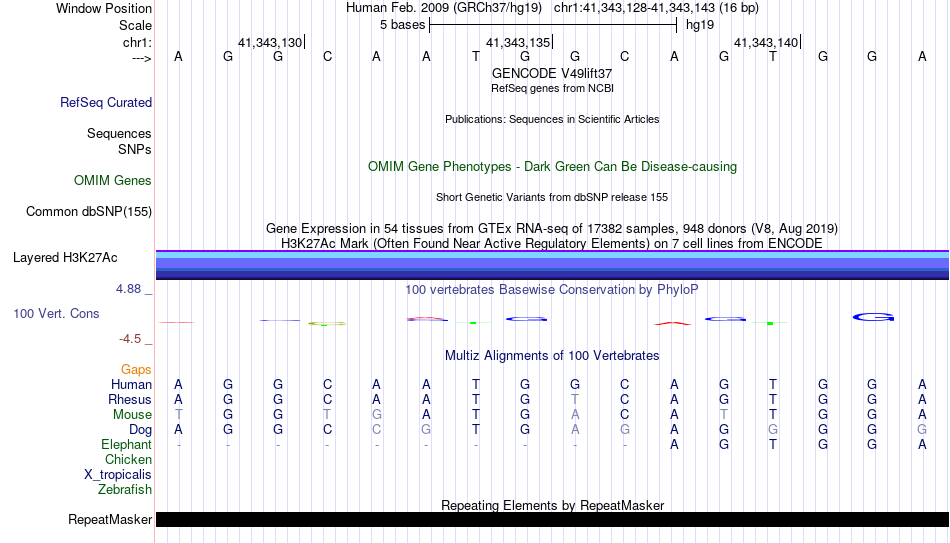950x543 pixels.
Task: Click the -4.5 PhyloP lower value
Action: [130, 339]
